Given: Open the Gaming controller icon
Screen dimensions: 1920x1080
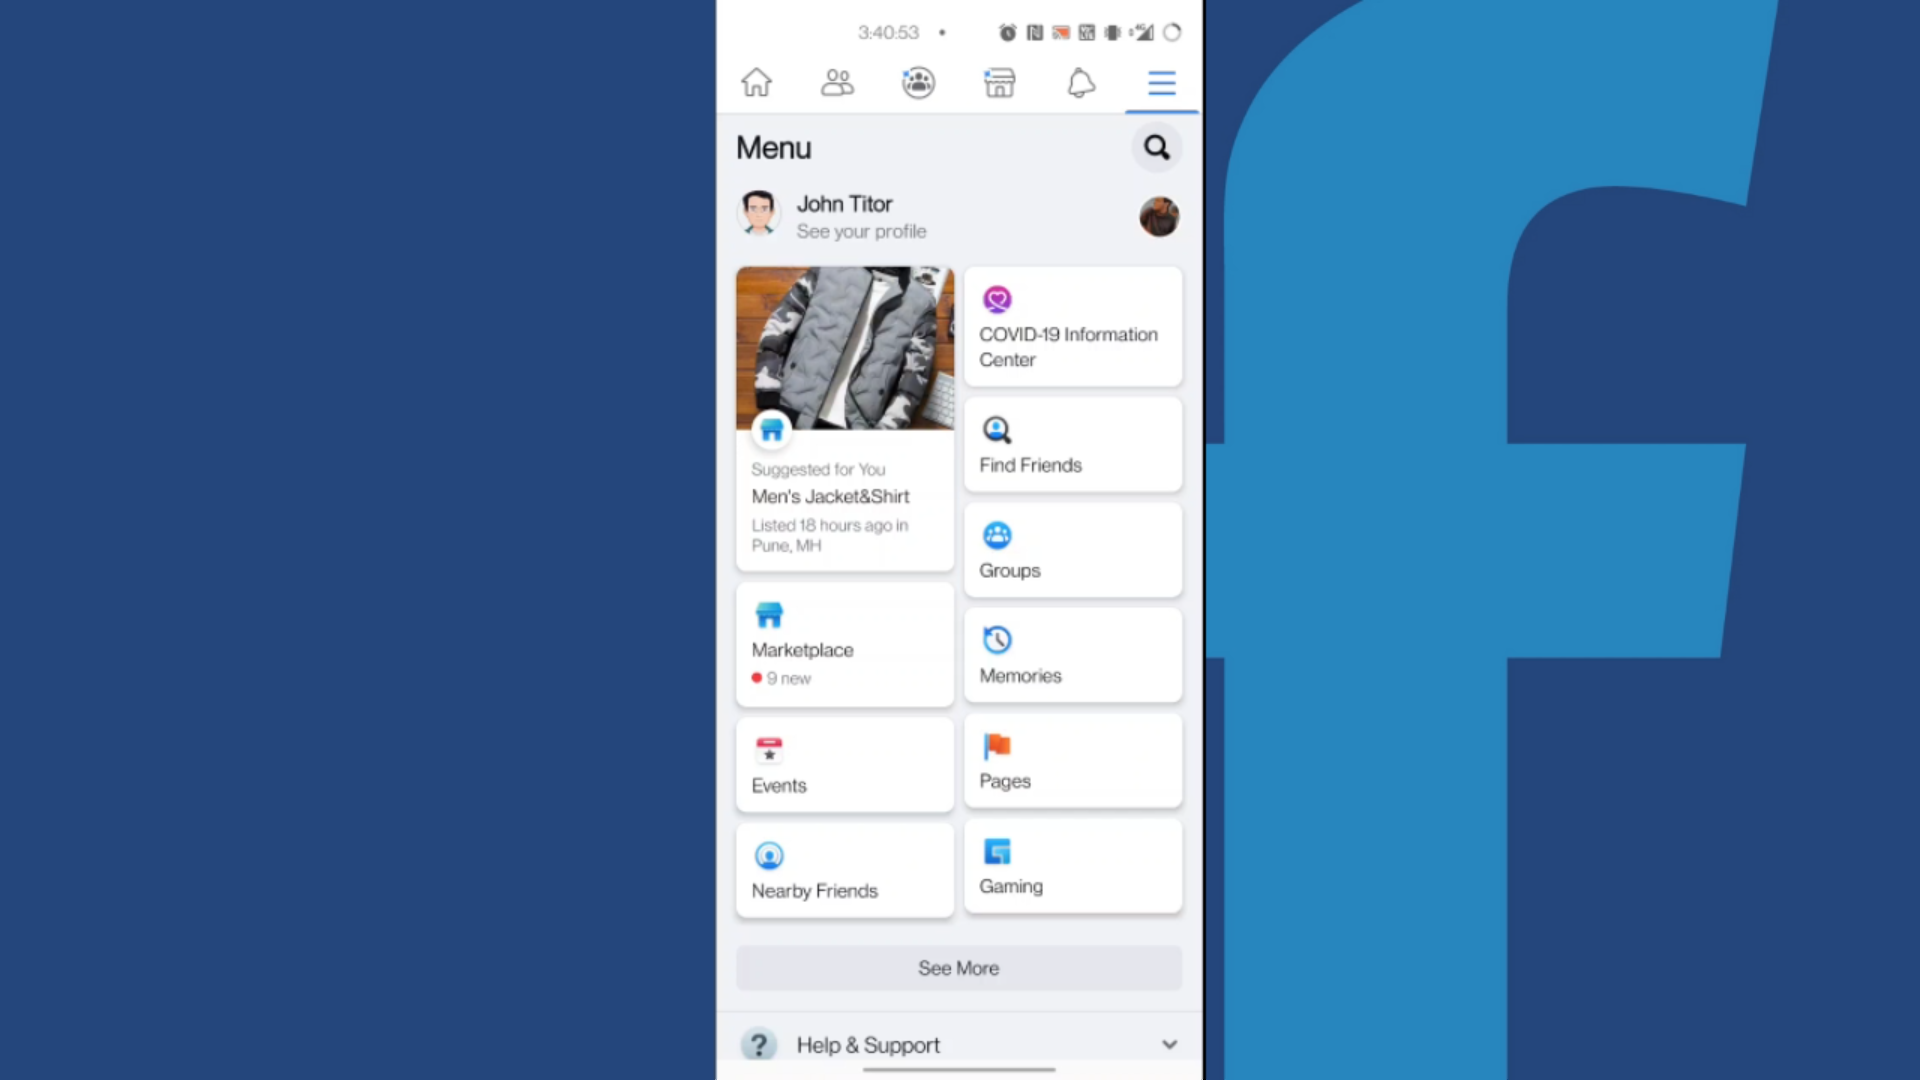Looking at the screenshot, I should (x=997, y=851).
